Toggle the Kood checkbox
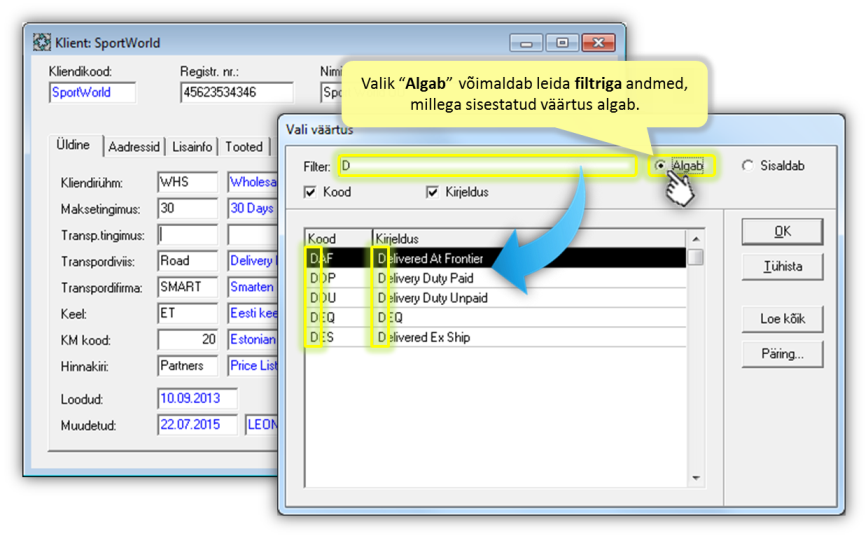 310,192
